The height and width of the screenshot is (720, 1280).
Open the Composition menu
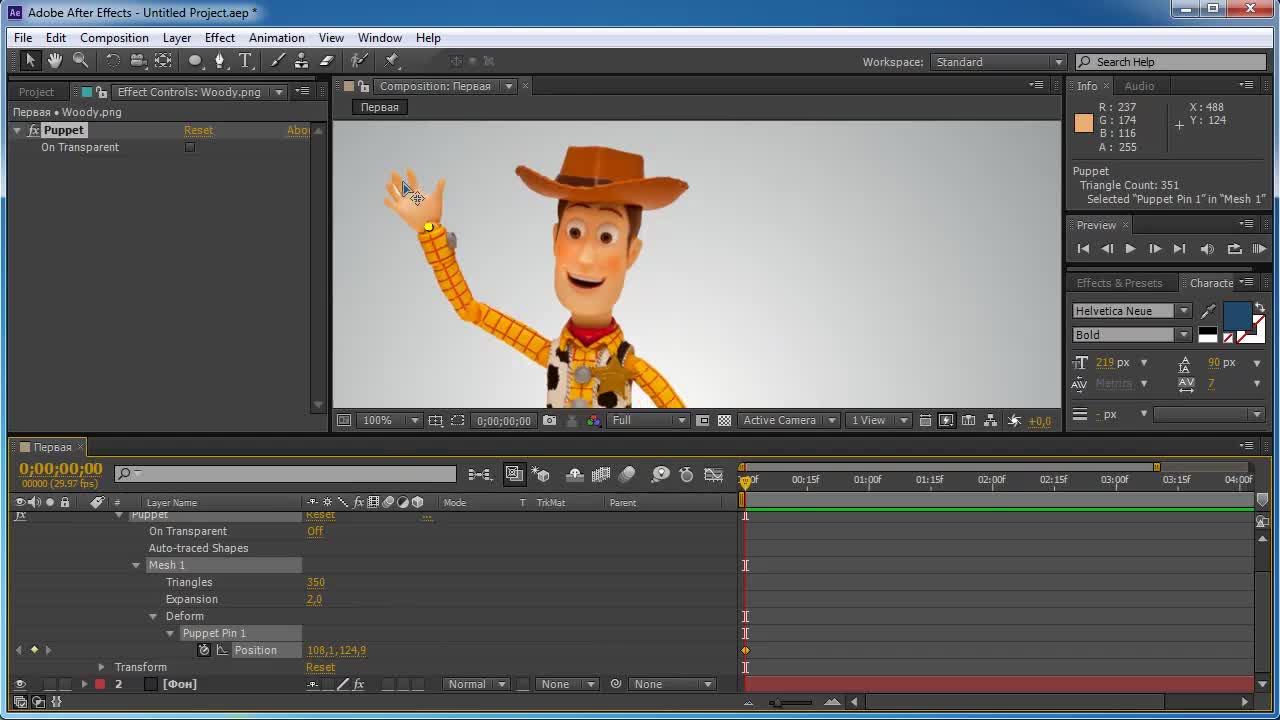114,38
